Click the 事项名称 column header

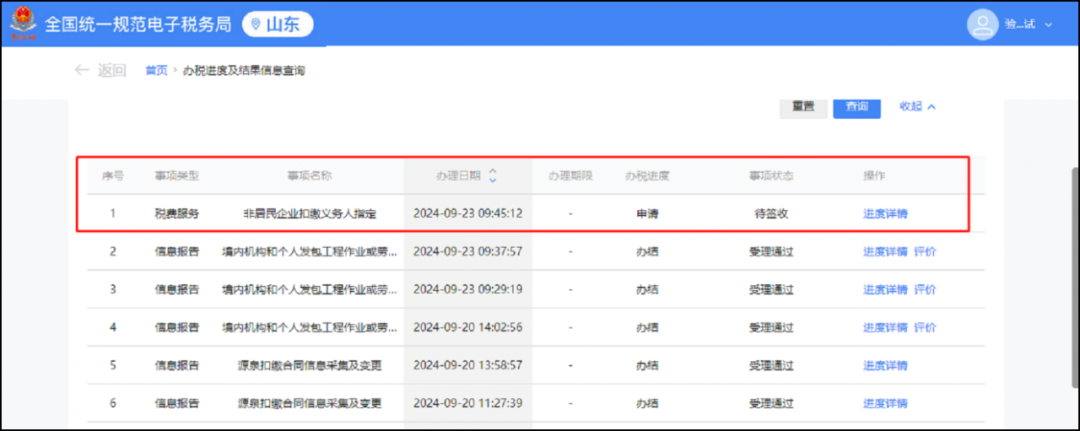pyautogui.click(x=309, y=176)
